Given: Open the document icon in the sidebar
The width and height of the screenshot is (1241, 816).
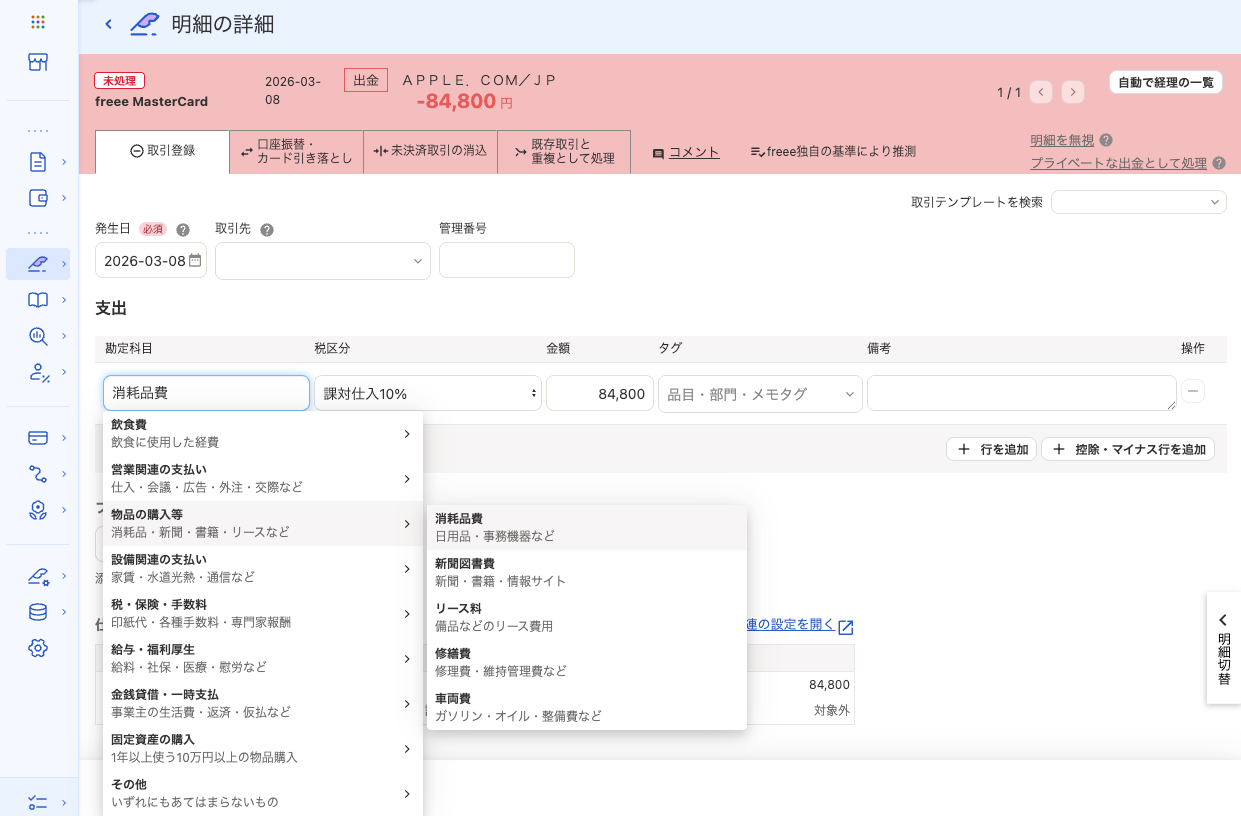Looking at the screenshot, I should (38, 161).
